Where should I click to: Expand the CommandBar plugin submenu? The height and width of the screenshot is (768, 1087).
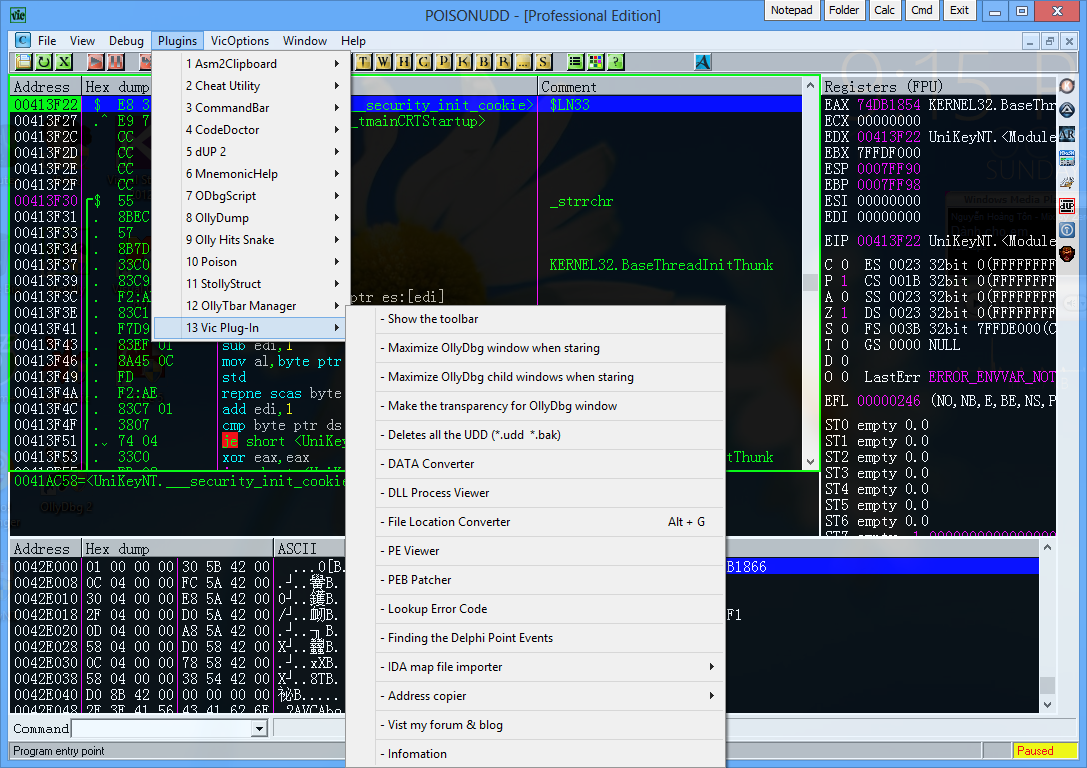point(251,108)
